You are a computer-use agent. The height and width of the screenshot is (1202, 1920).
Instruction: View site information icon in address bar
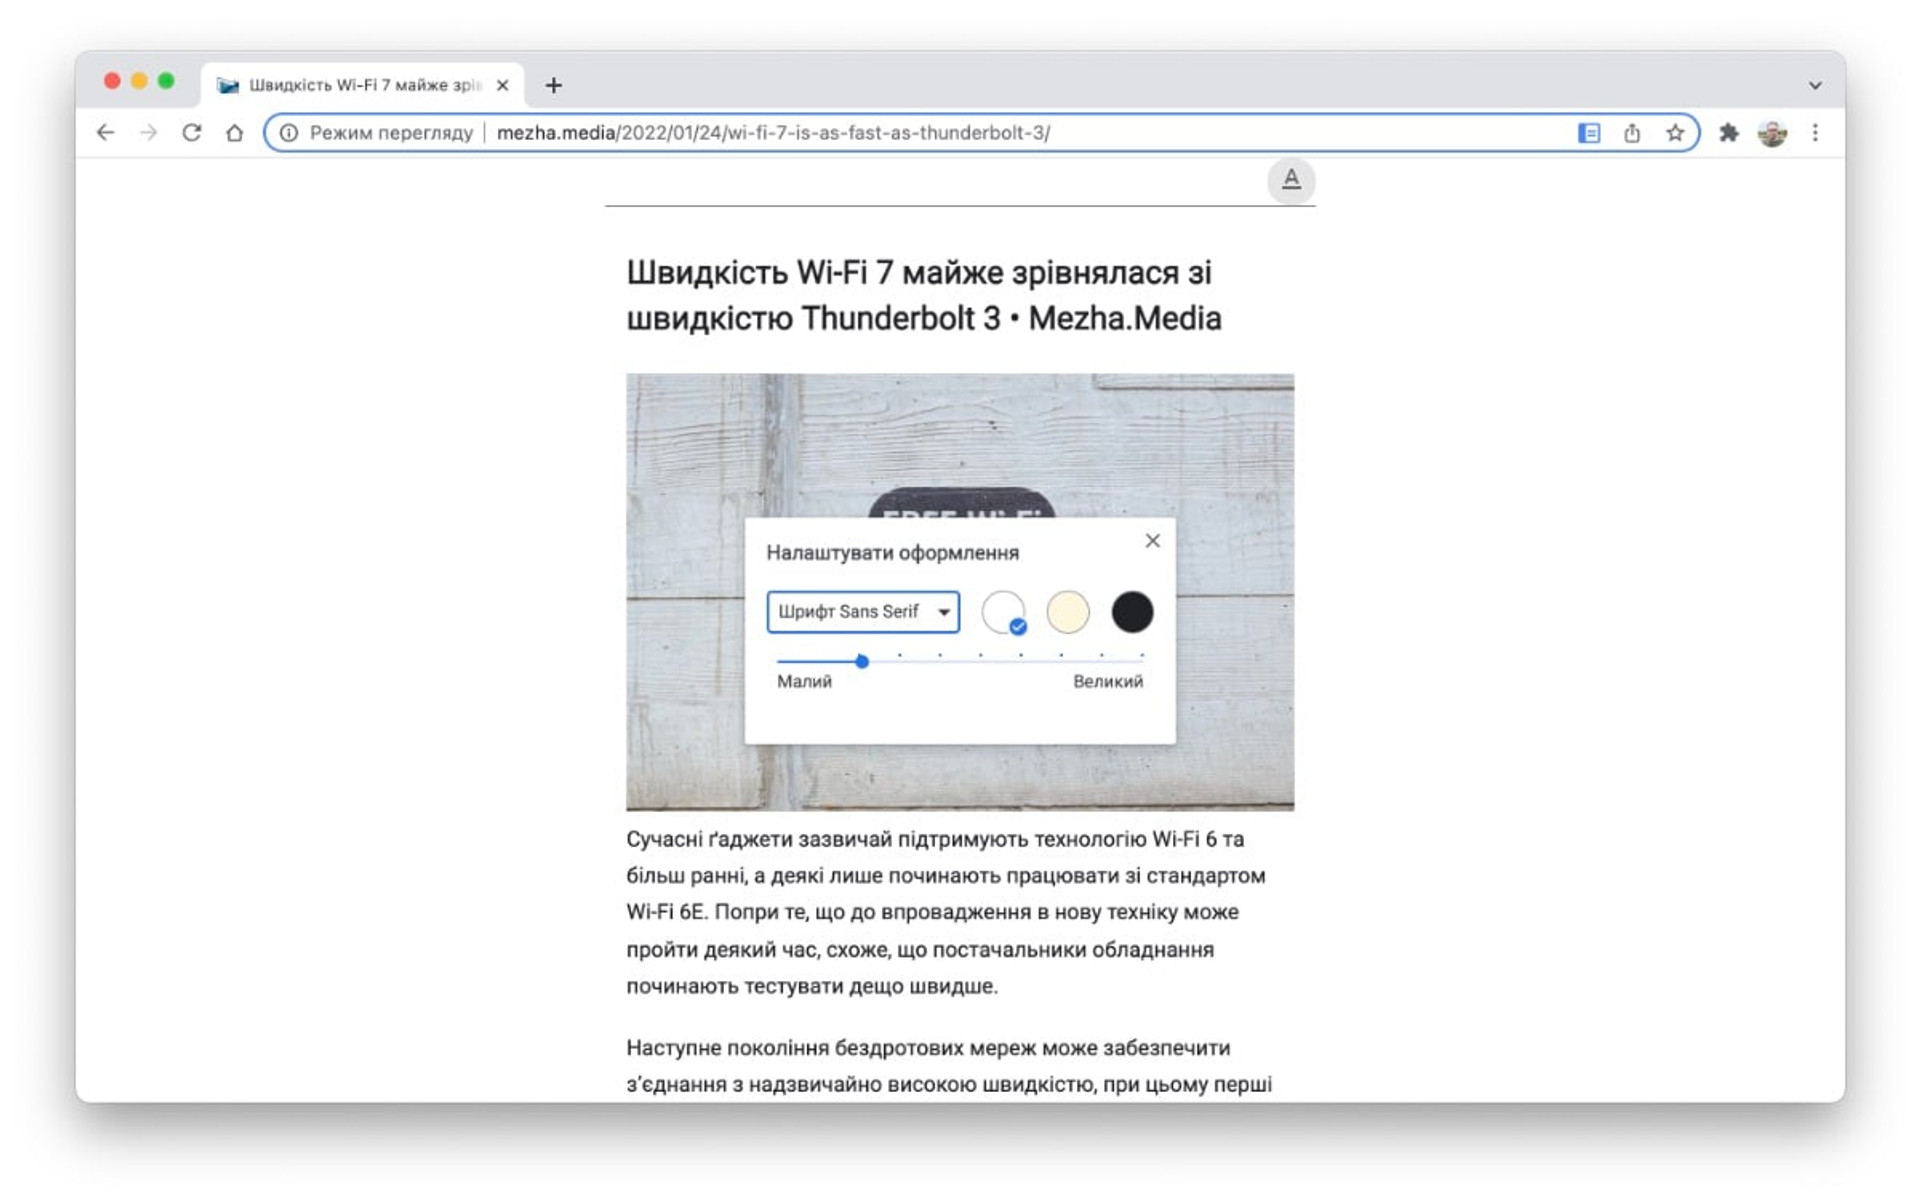click(288, 133)
